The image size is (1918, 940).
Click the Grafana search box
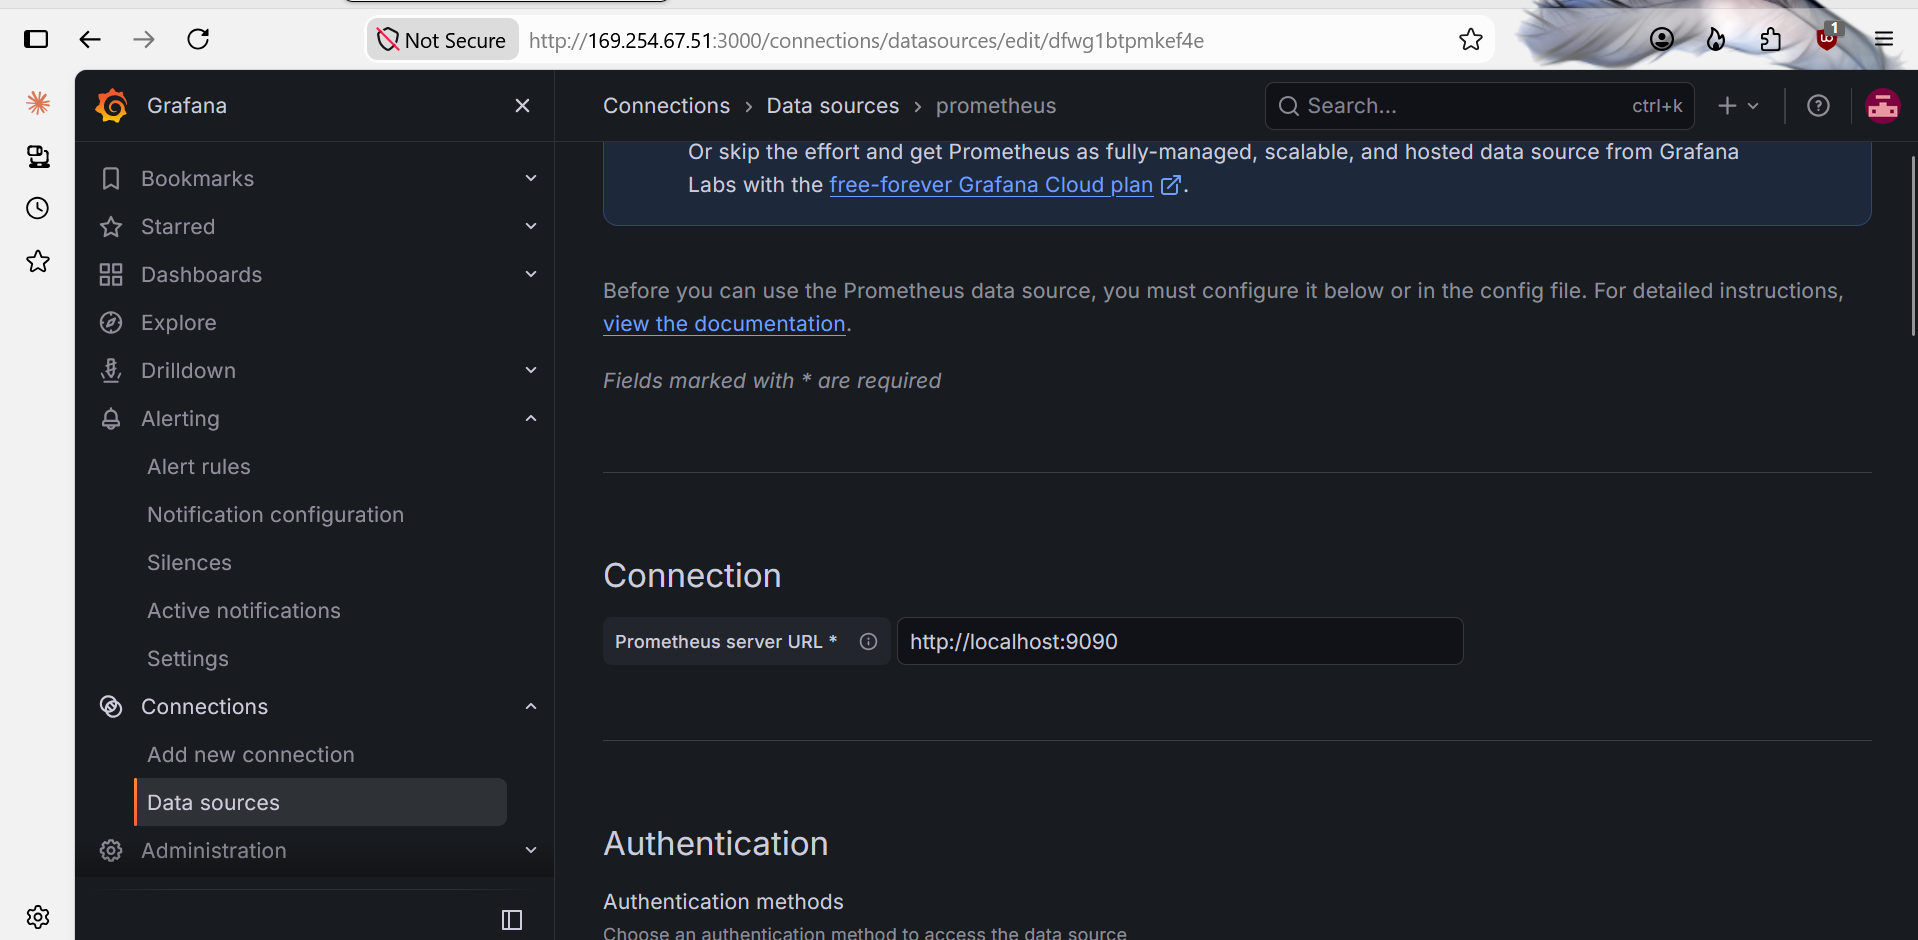[1480, 106]
